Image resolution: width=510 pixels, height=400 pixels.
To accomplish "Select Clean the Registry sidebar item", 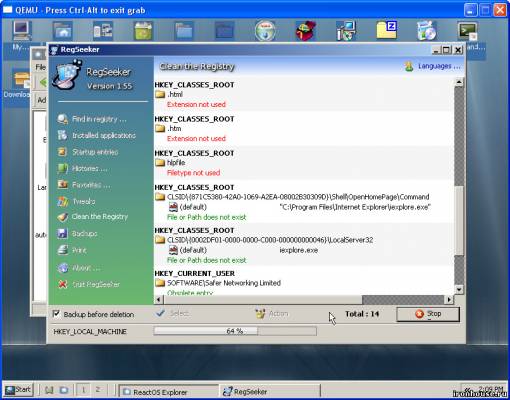I will [93, 217].
